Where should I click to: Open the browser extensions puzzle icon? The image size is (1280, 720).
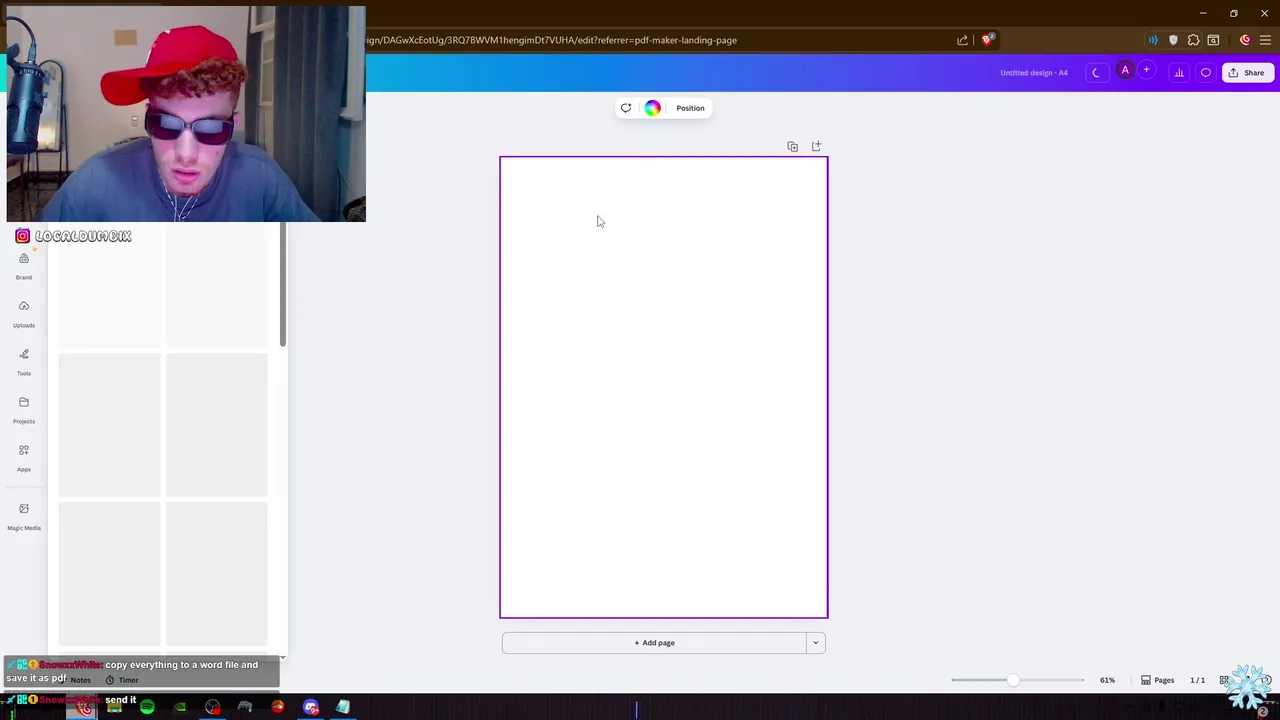click(x=1193, y=40)
